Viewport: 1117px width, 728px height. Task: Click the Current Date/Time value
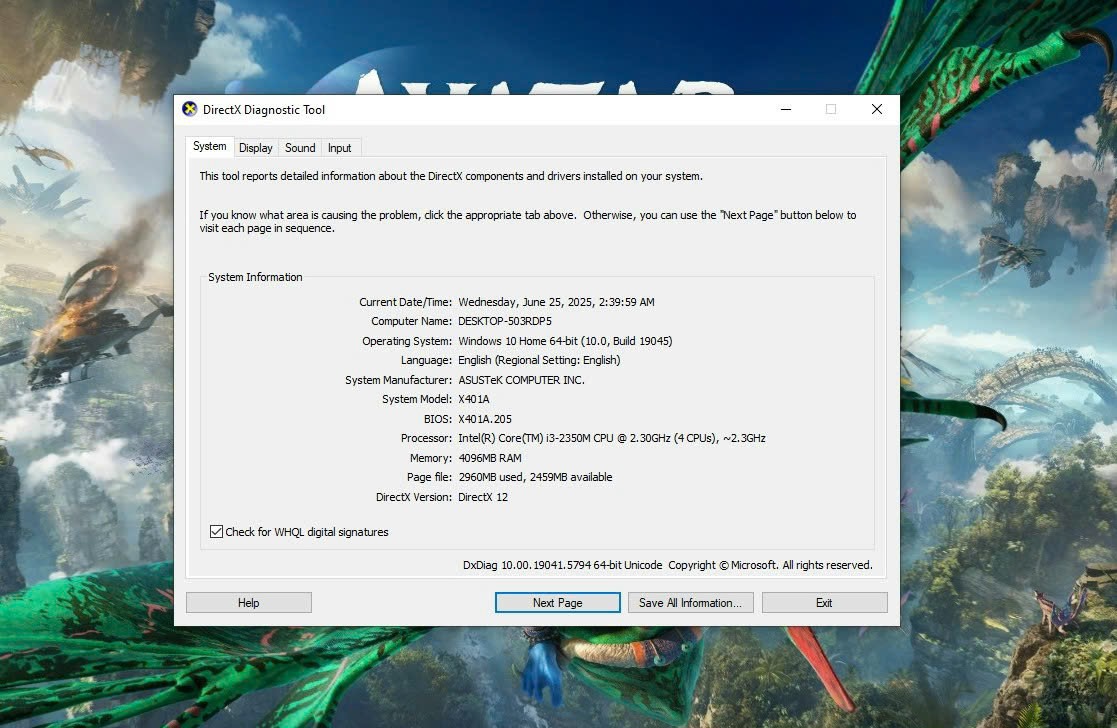coord(556,302)
